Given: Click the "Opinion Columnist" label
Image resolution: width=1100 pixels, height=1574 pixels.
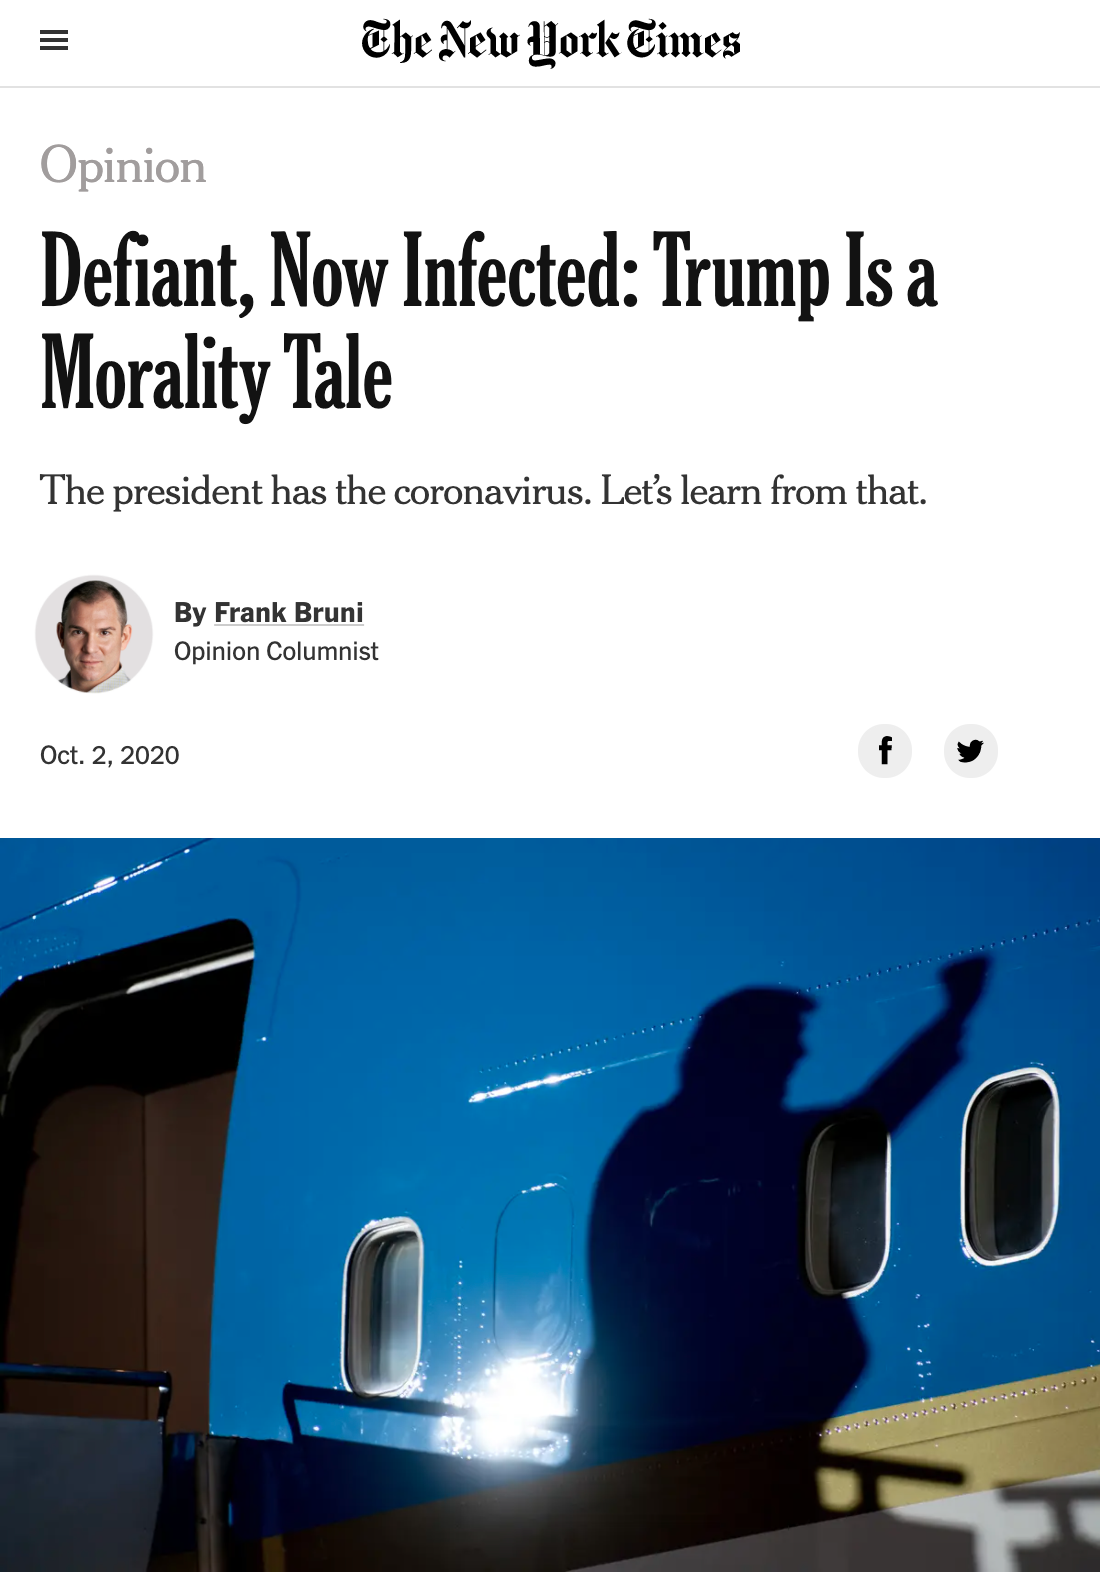Looking at the screenshot, I should click(276, 652).
